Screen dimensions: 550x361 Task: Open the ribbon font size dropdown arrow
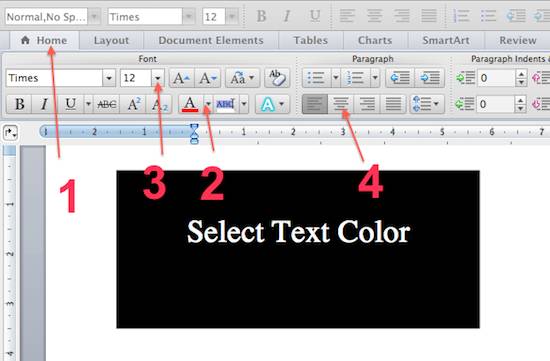point(158,78)
